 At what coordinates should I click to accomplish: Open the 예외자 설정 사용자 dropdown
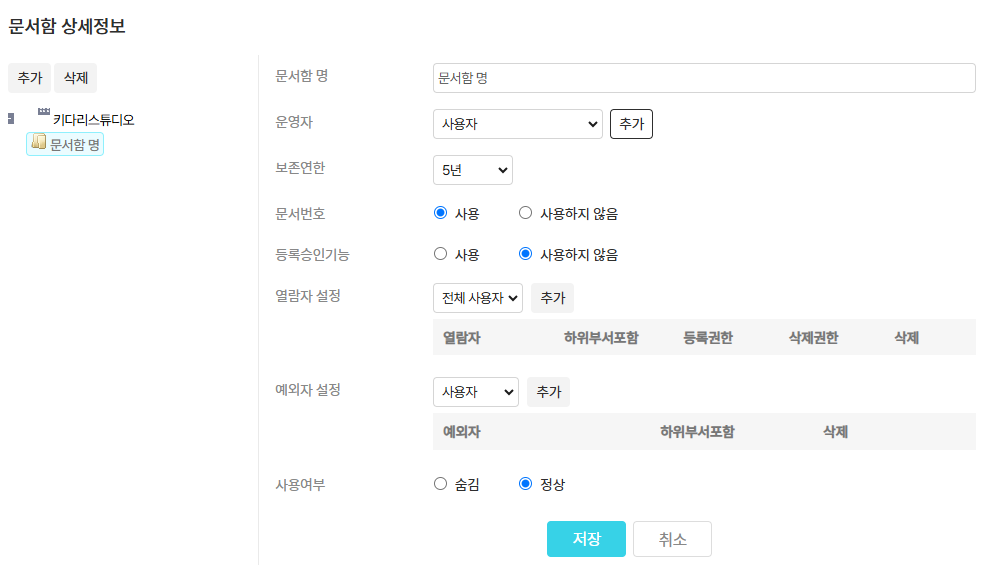pos(475,392)
